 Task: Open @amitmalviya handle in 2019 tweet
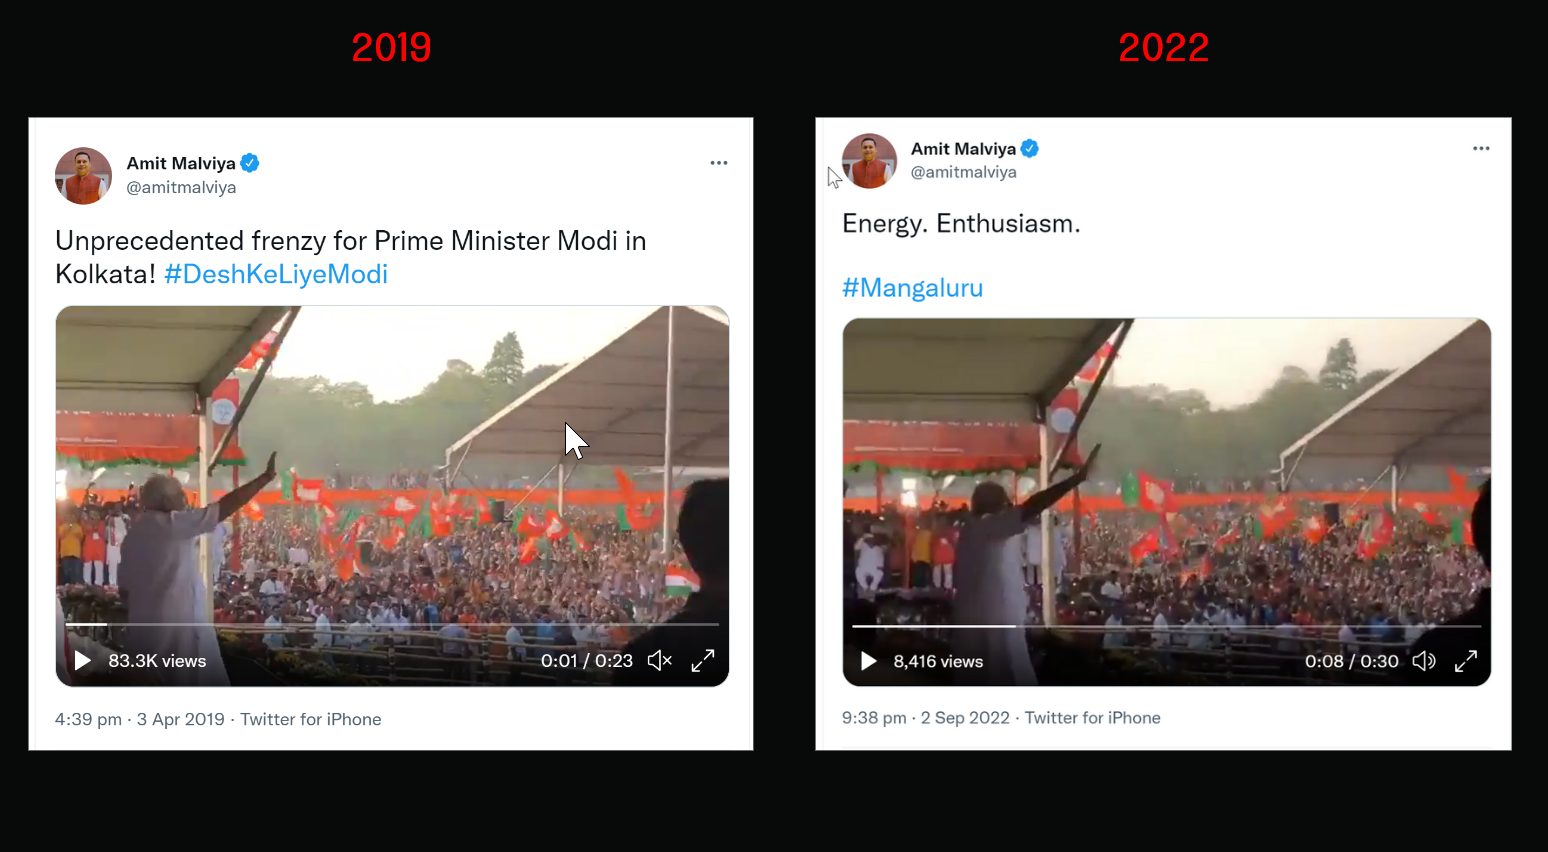pyautogui.click(x=181, y=187)
